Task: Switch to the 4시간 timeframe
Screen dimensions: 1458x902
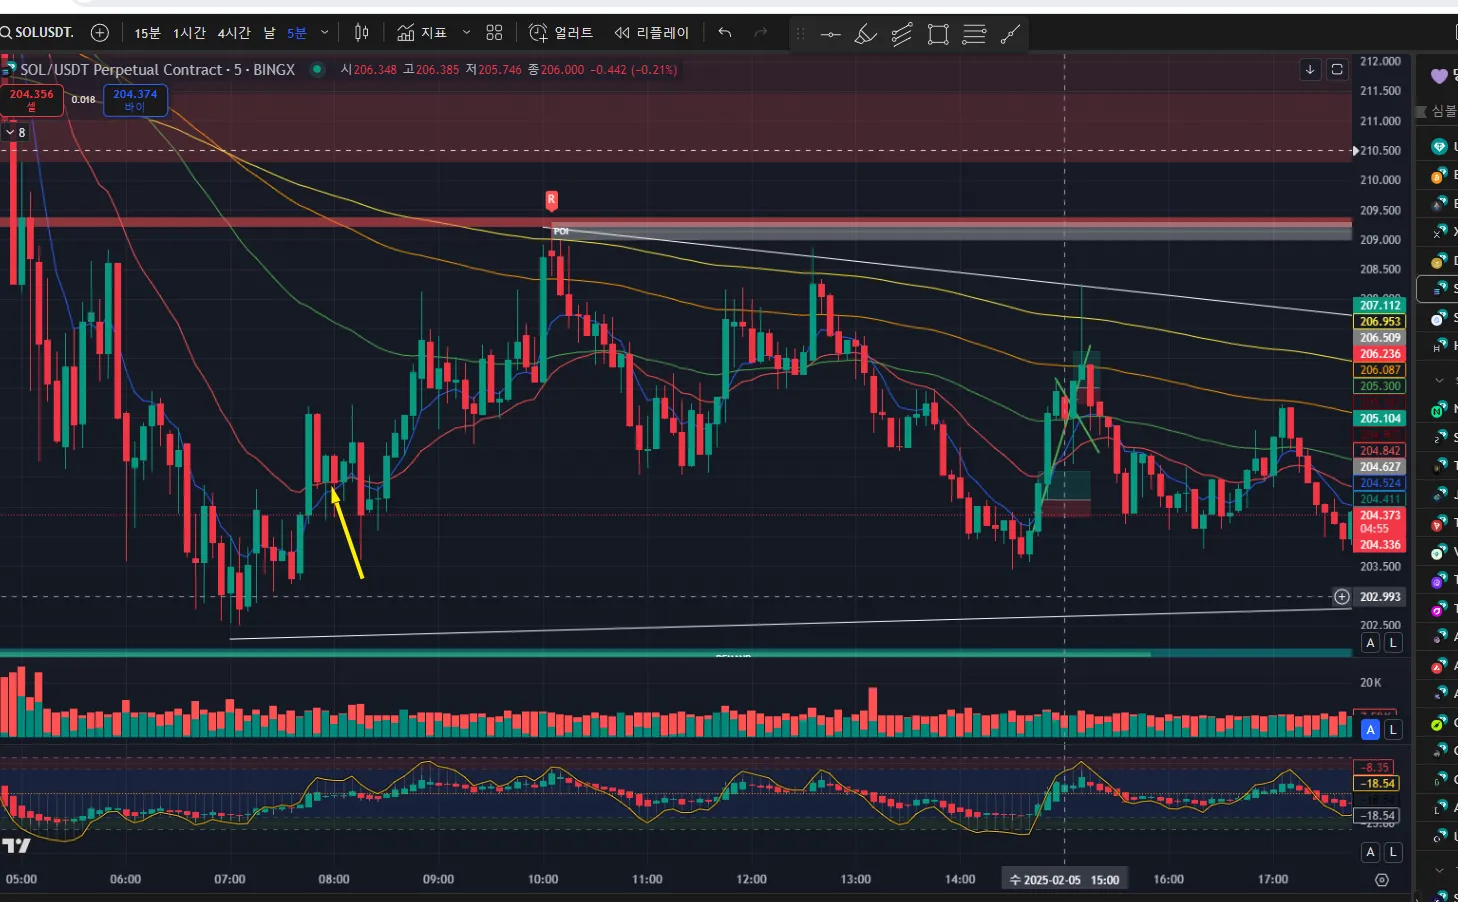Action: [x=234, y=33]
